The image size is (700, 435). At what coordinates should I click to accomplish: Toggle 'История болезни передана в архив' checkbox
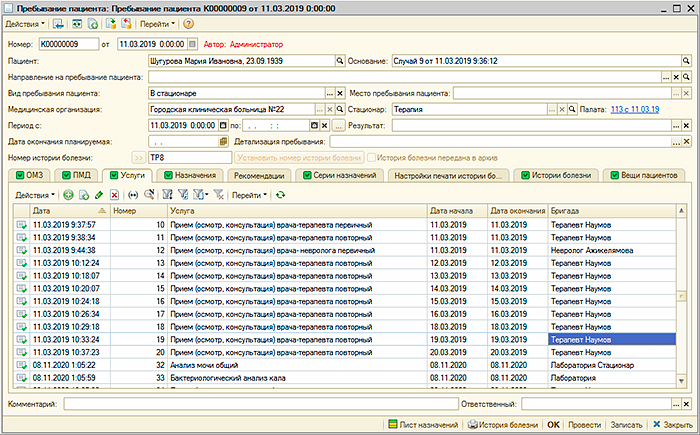click(372, 157)
